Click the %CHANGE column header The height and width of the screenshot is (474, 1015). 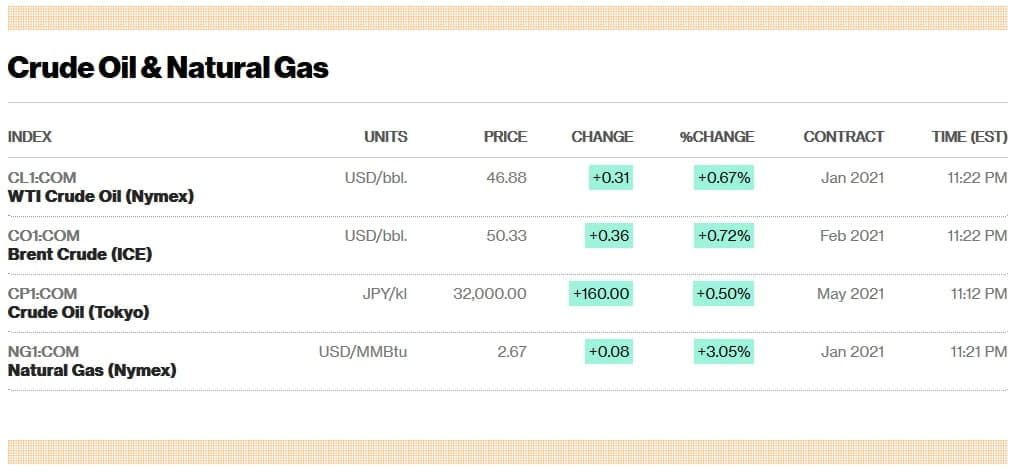click(x=717, y=136)
